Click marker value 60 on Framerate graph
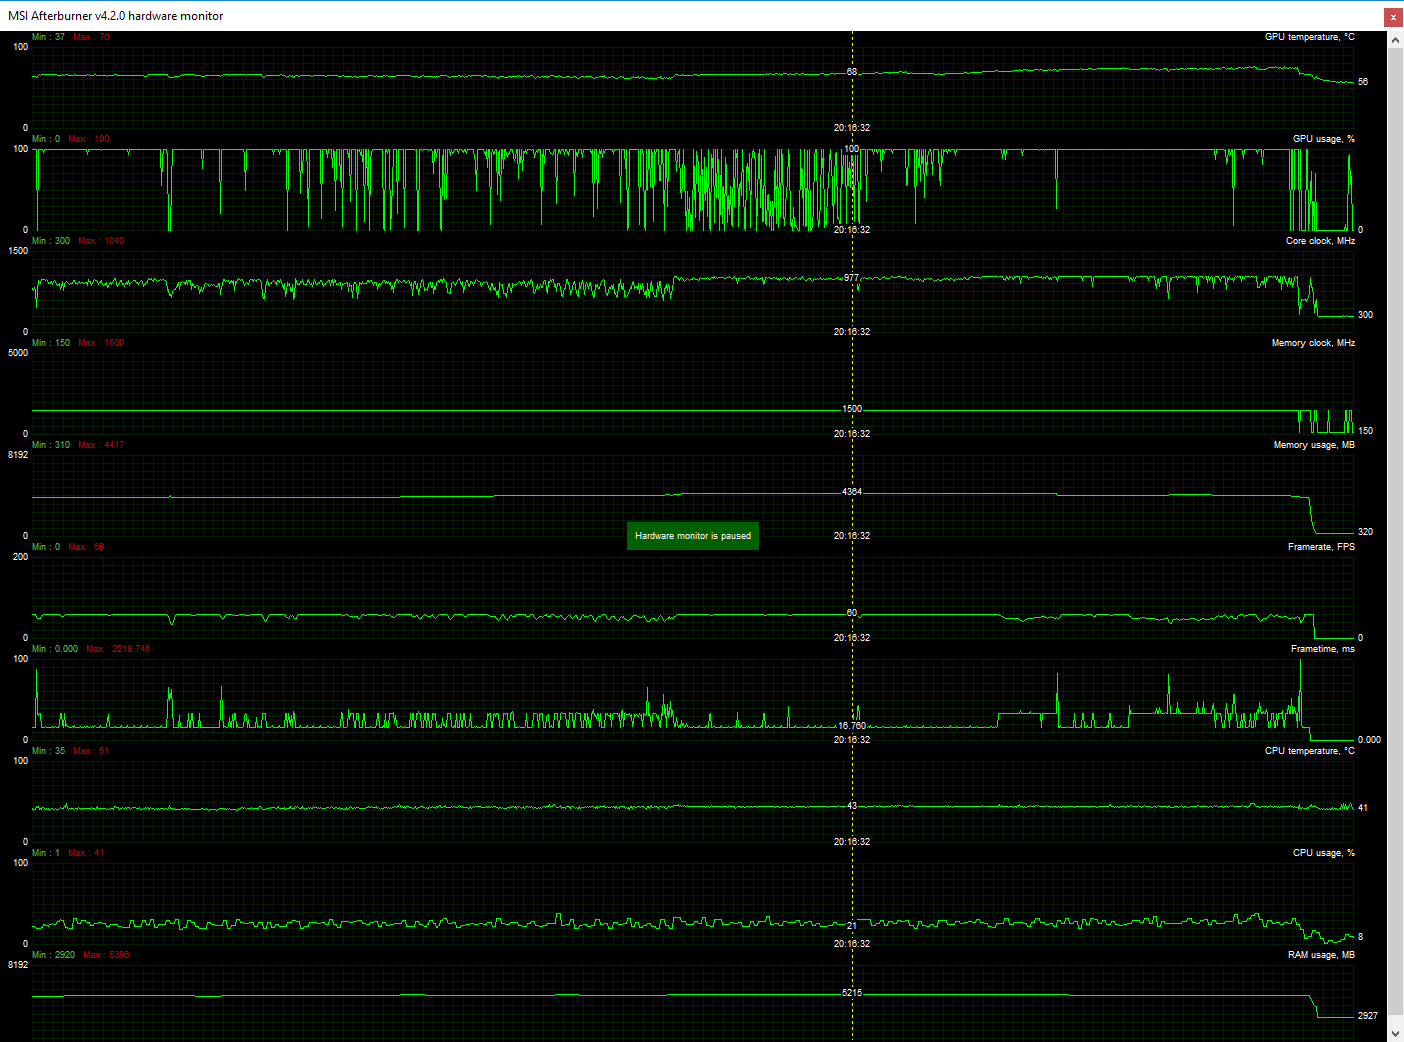 [x=852, y=613]
